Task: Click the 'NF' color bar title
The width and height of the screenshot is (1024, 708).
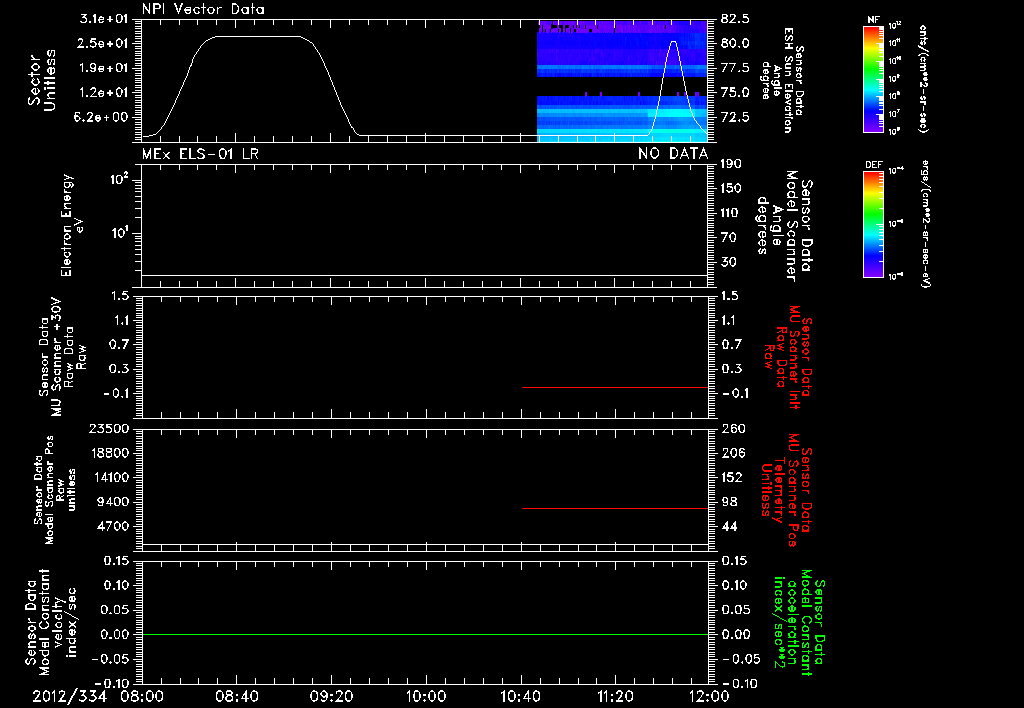Action: tap(874, 20)
